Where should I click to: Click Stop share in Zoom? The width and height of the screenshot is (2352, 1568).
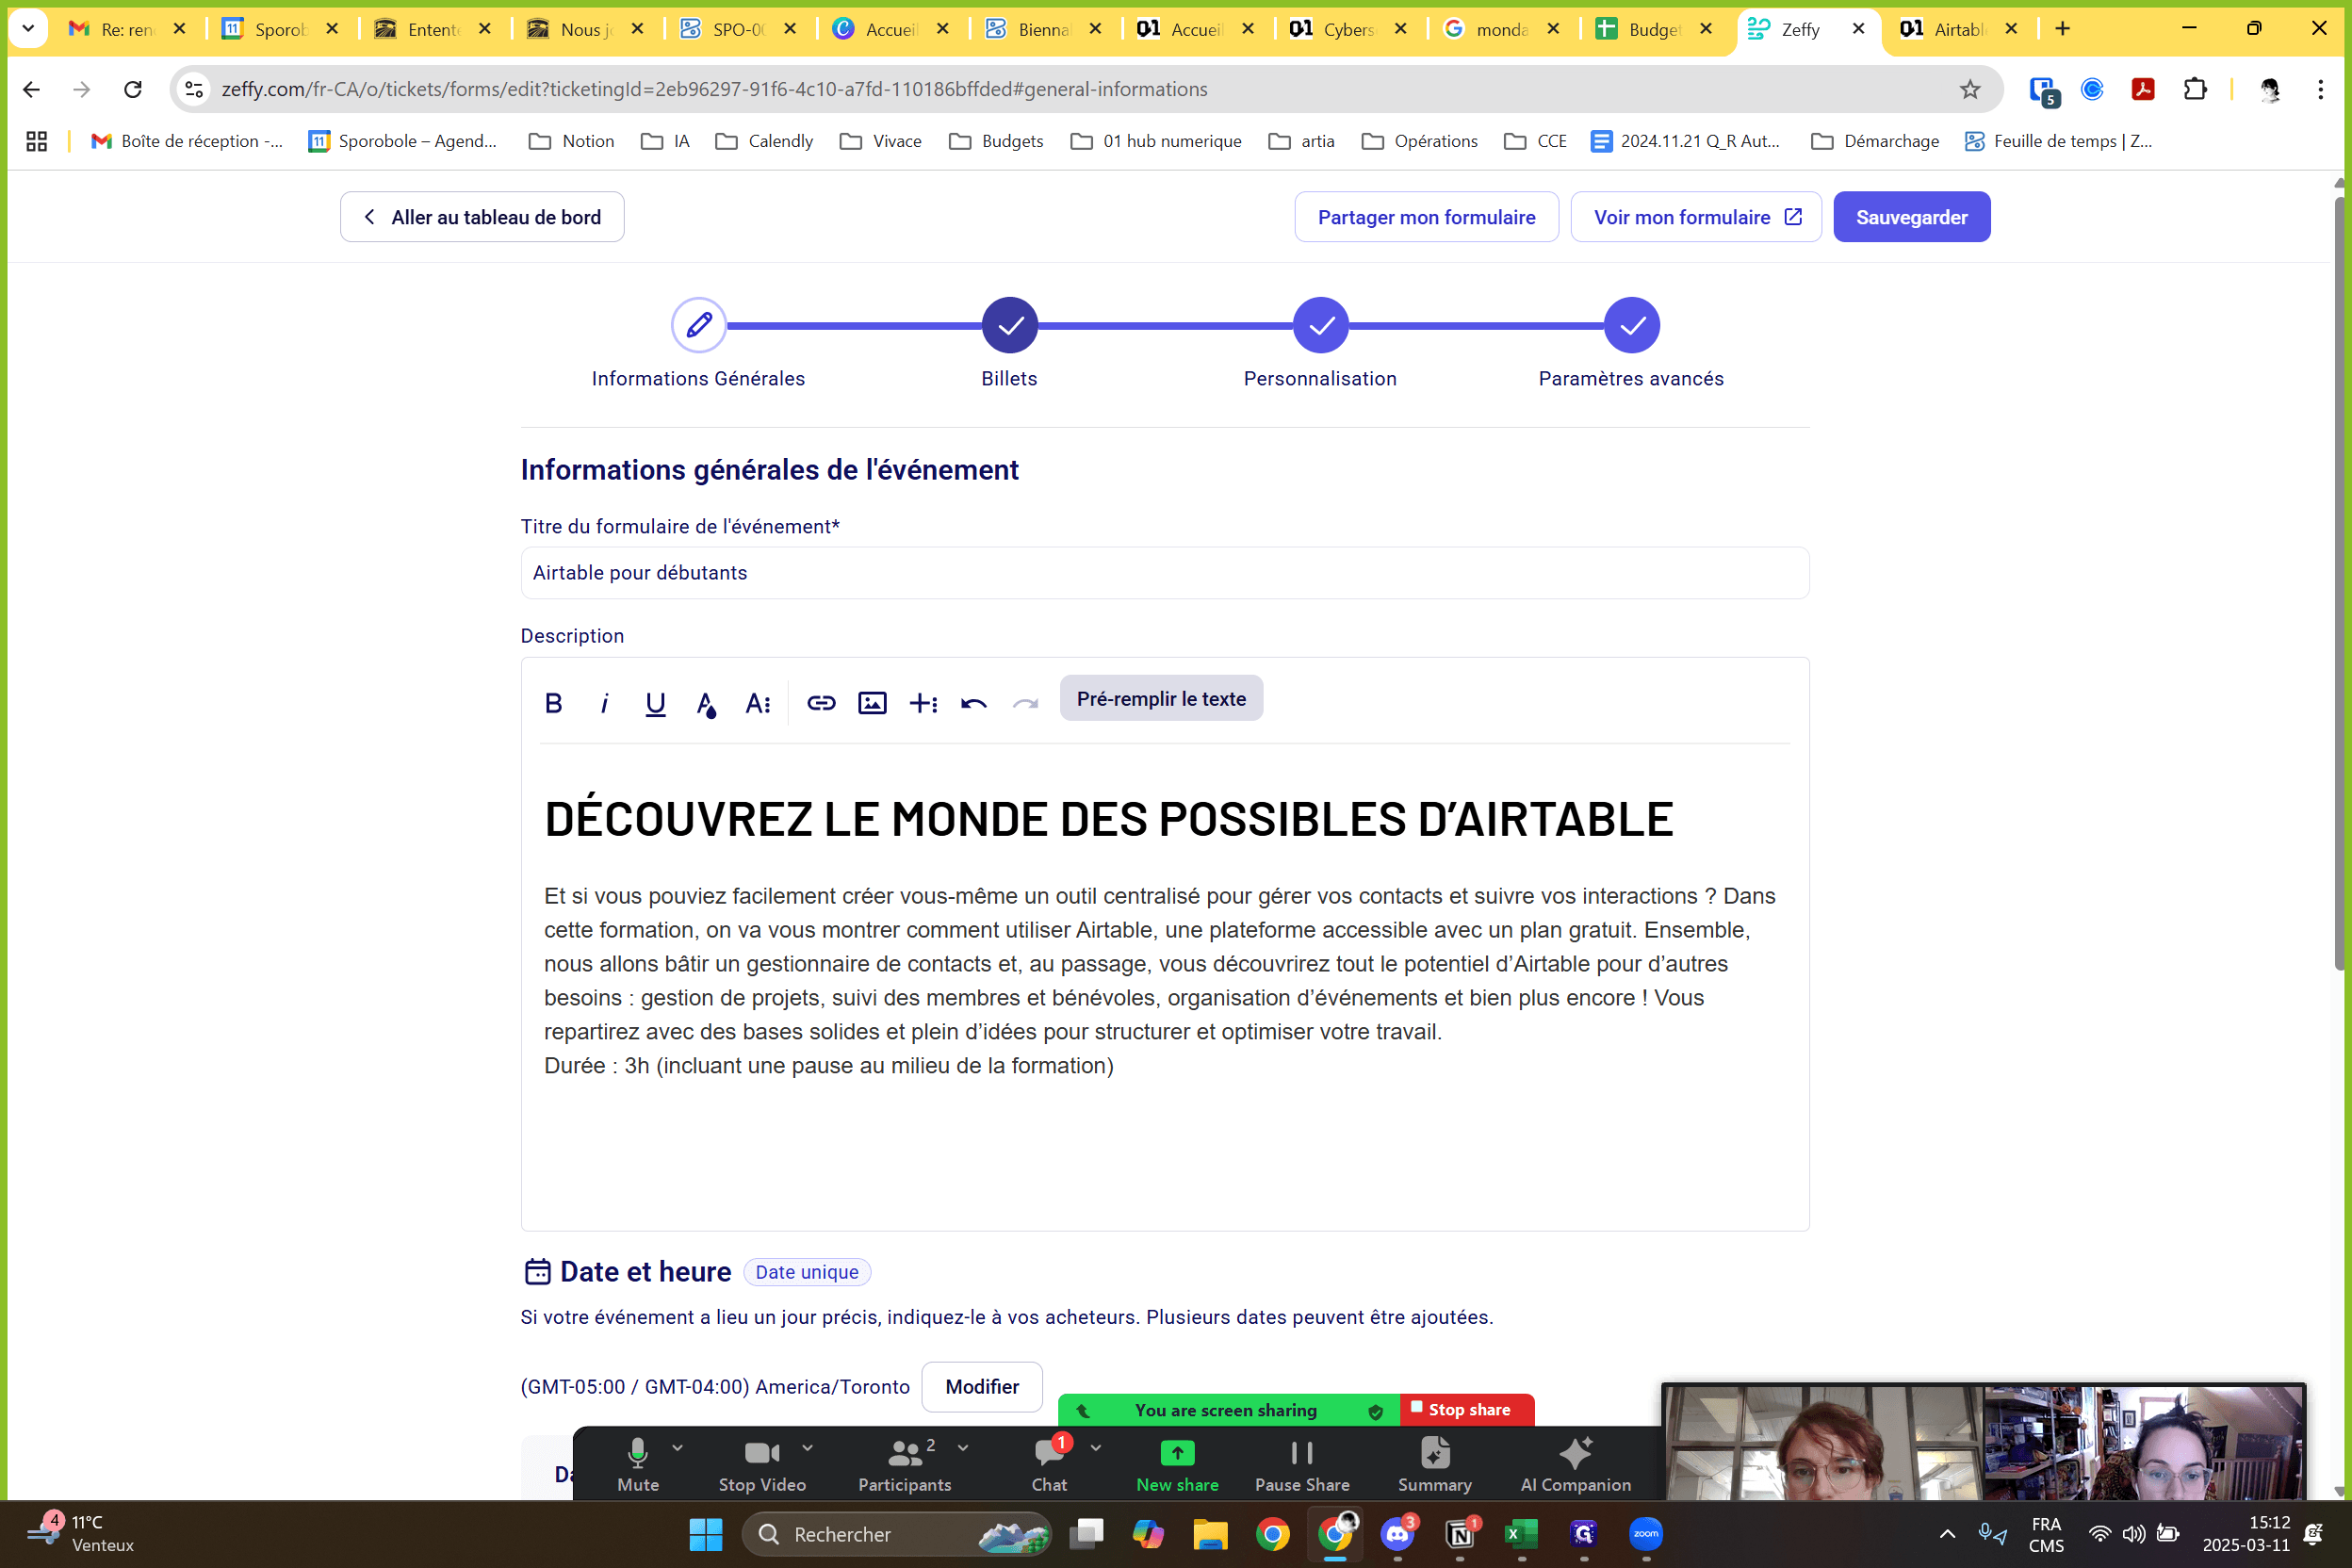tap(1467, 1409)
